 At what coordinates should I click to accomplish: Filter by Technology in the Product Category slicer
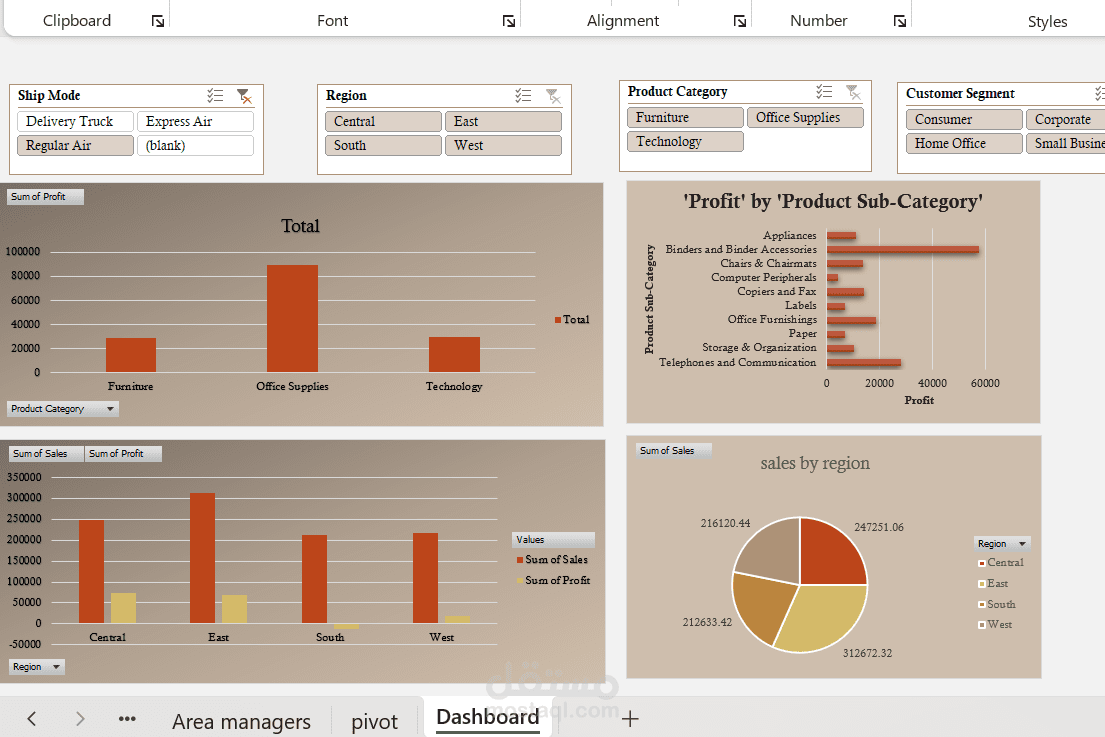pos(684,141)
